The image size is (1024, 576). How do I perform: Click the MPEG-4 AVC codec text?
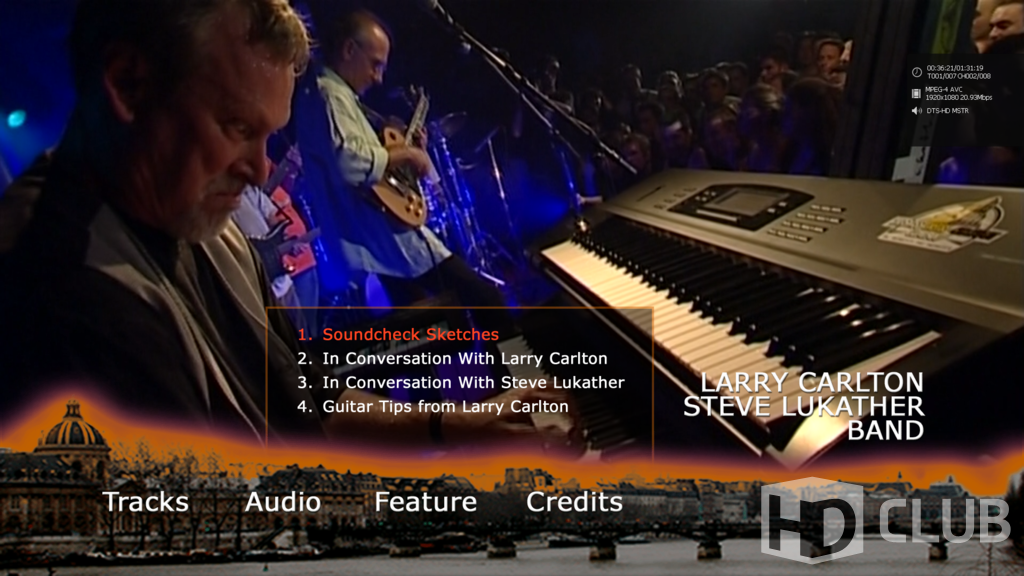pyautogui.click(x=944, y=89)
